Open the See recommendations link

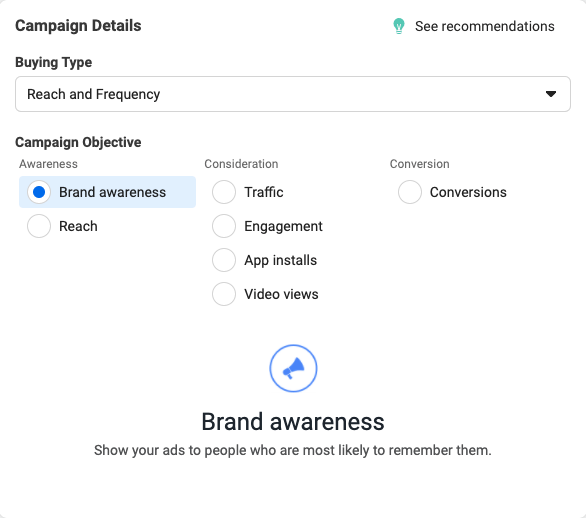[484, 26]
